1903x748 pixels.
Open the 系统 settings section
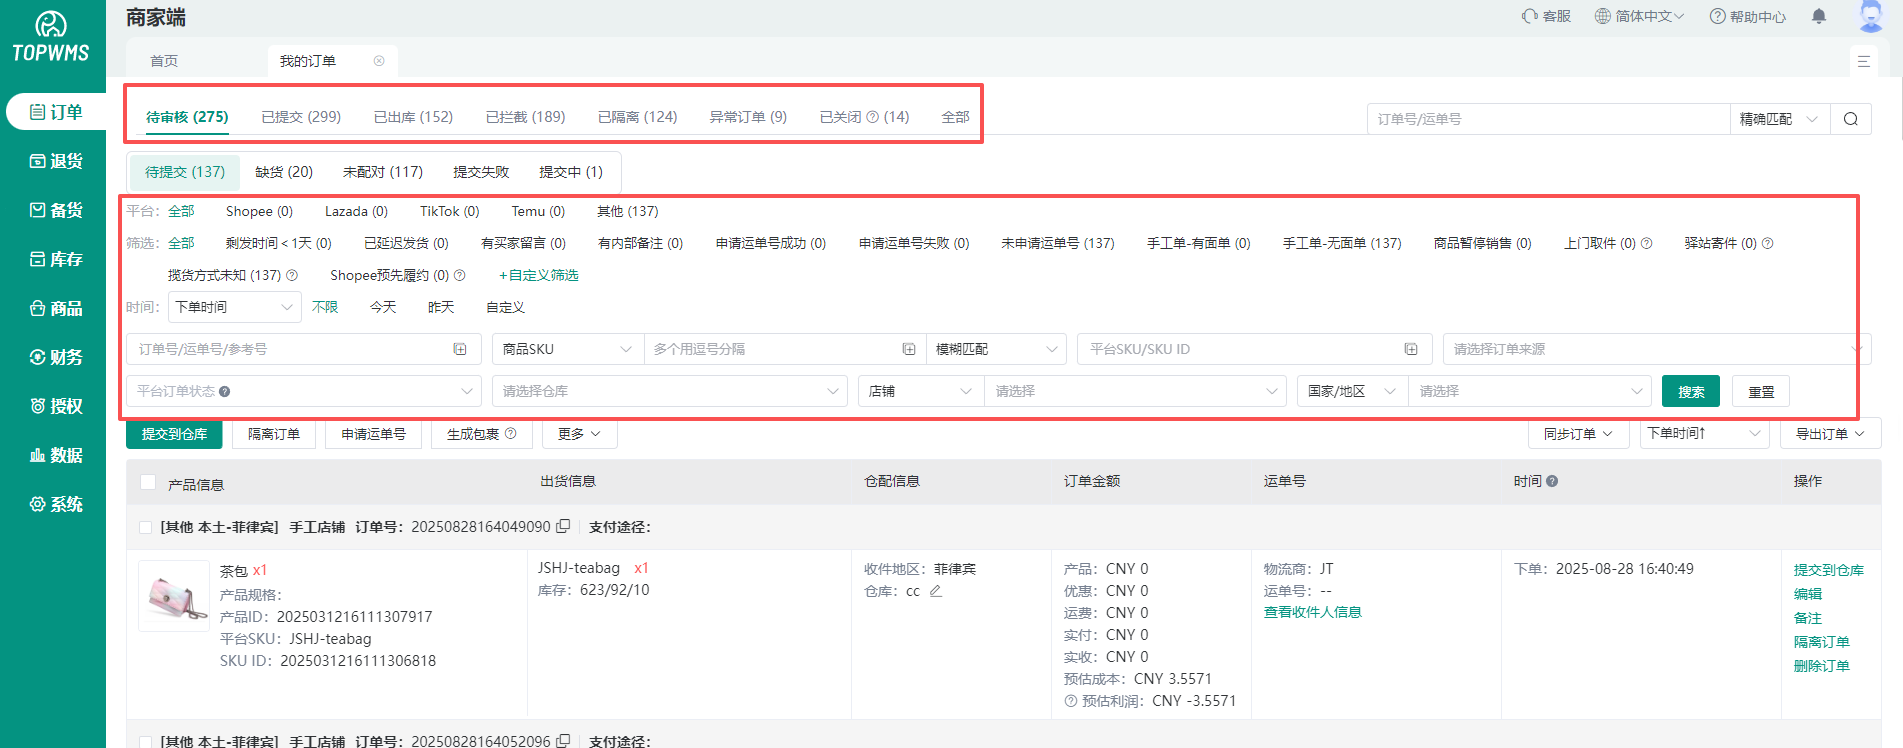coord(55,504)
